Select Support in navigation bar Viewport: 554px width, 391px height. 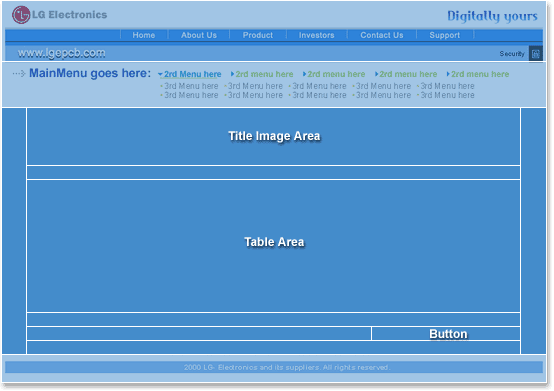(445, 35)
